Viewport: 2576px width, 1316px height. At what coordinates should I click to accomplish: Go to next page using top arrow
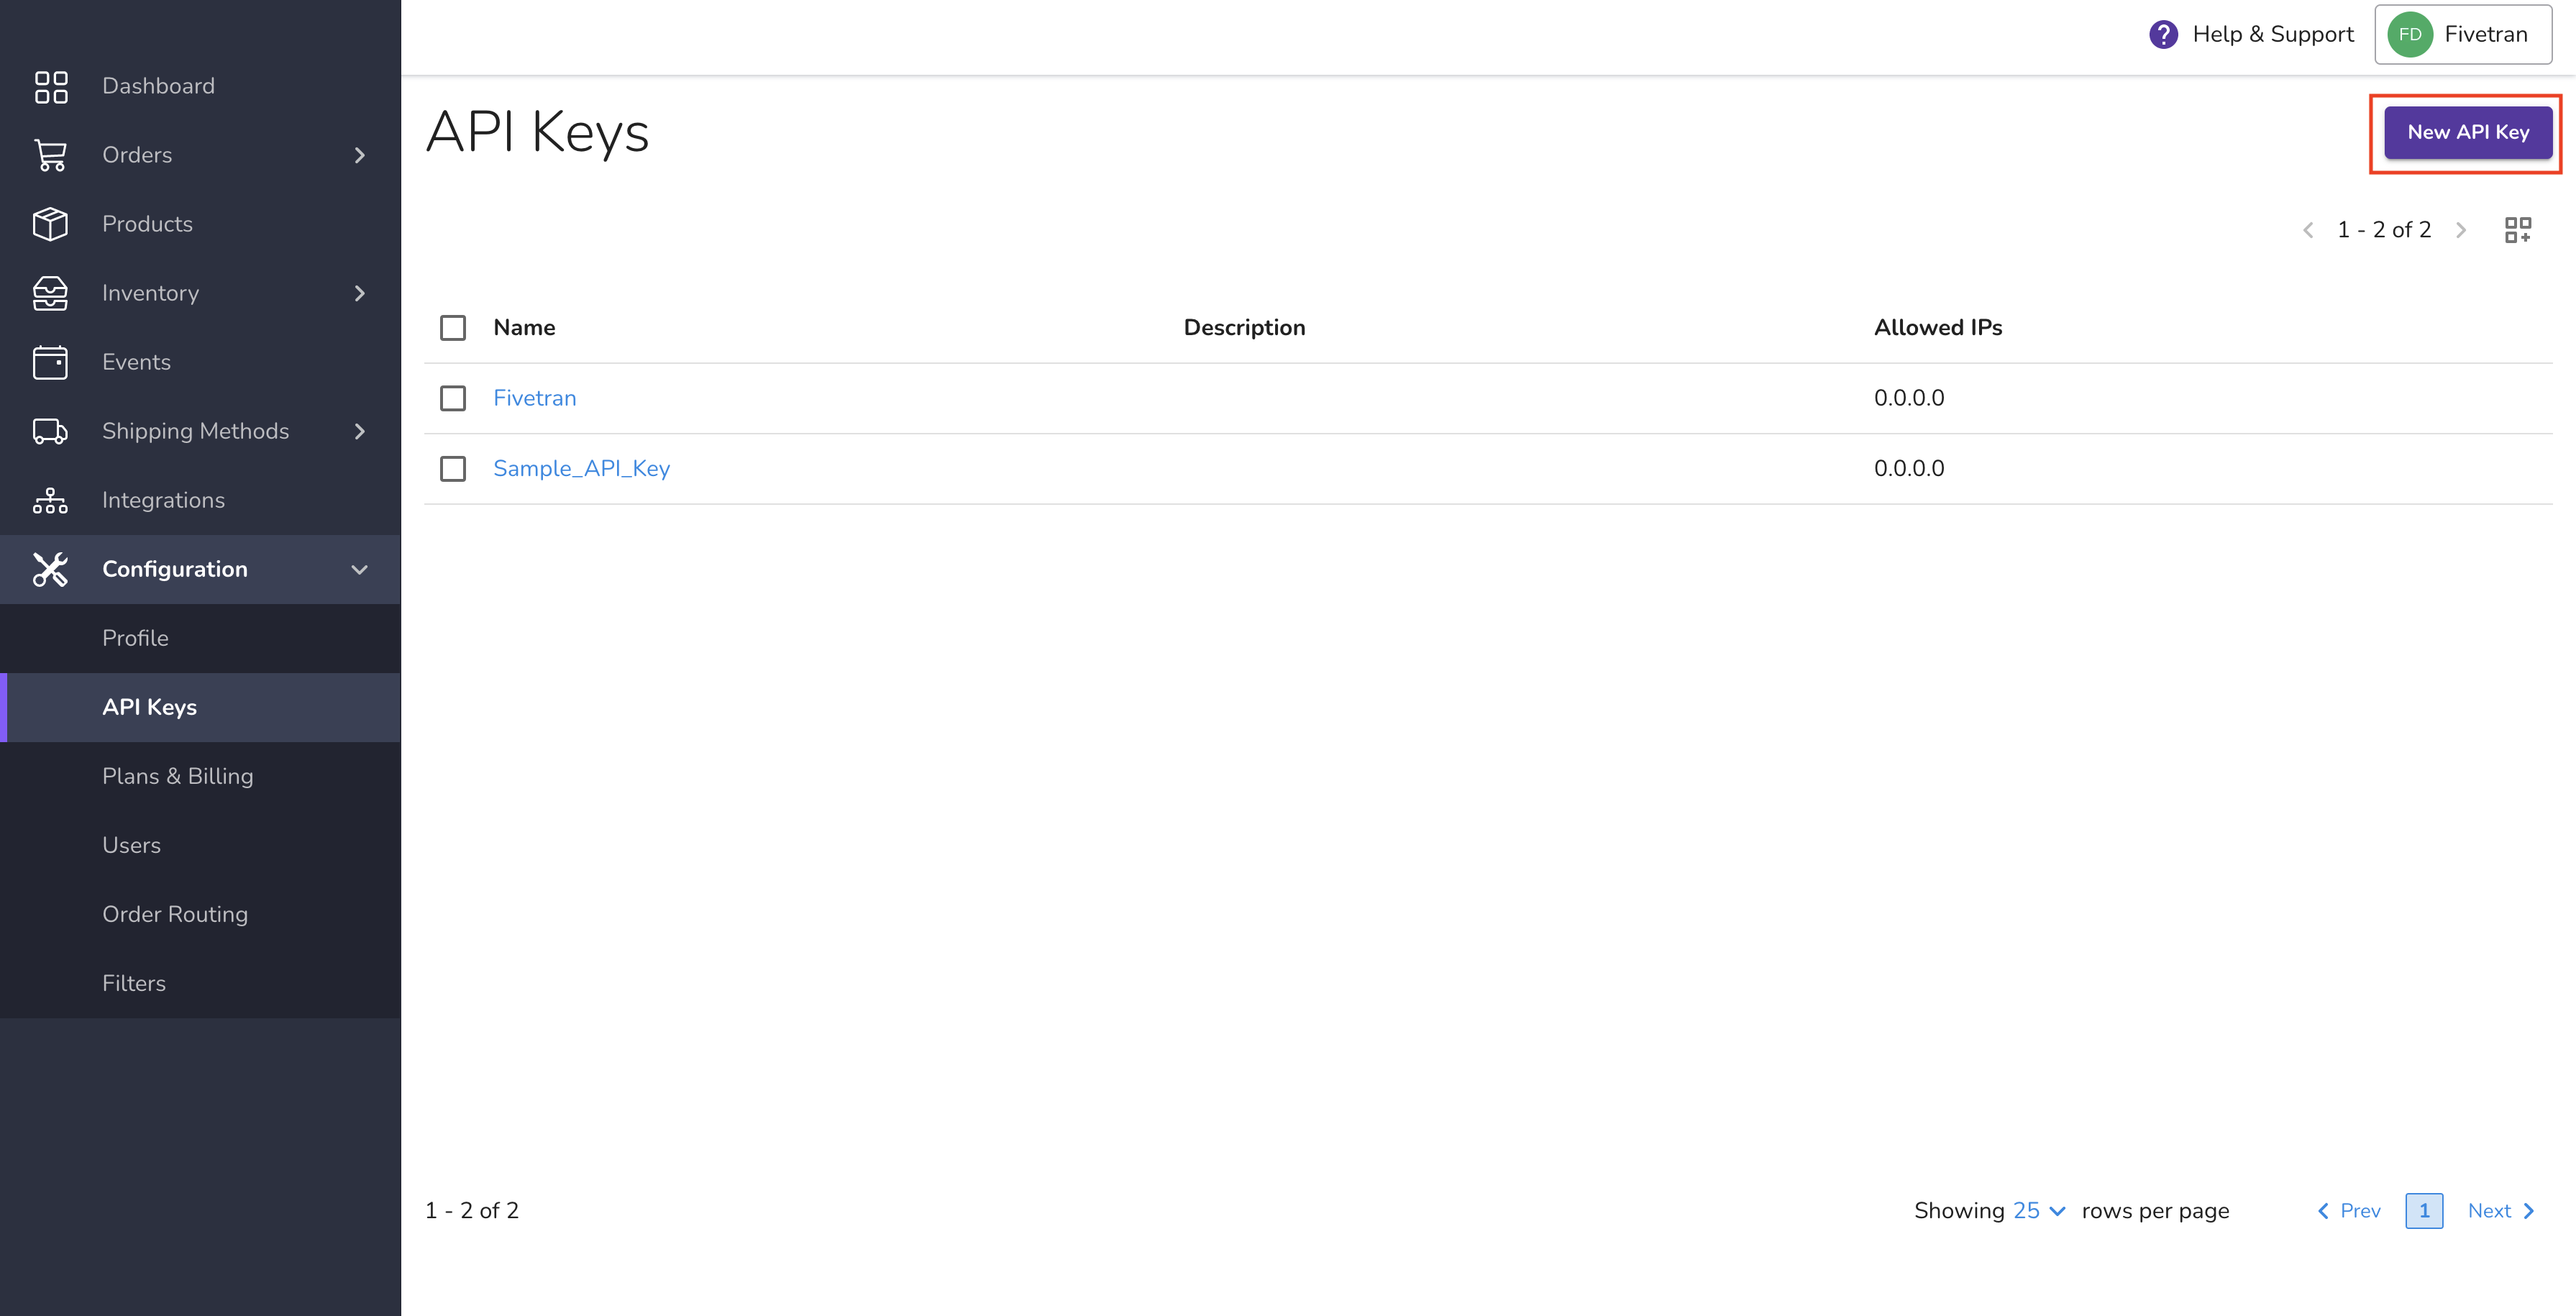point(2461,230)
